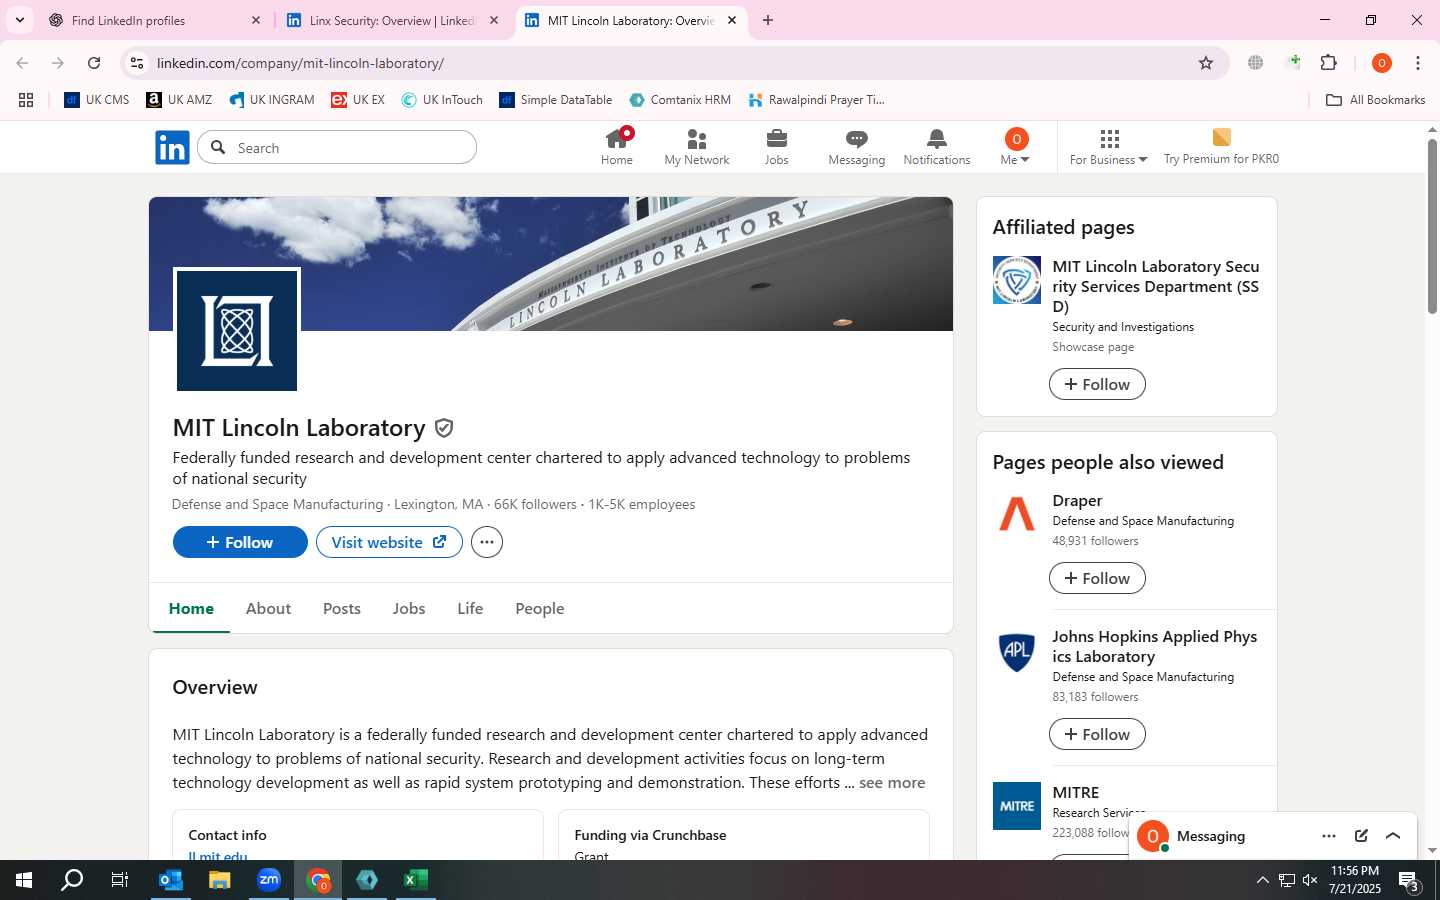Open Chrome three-dot menu

click(x=1418, y=63)
